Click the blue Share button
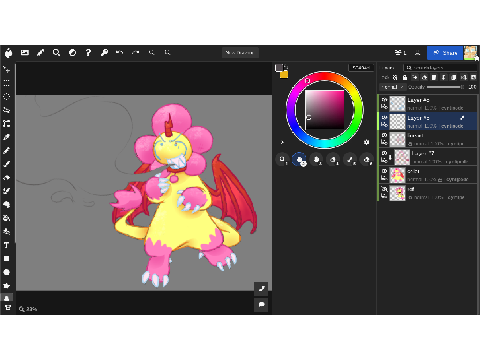This screenshot has width=480, height=360. pyautogui.click(x=445, y=53)
